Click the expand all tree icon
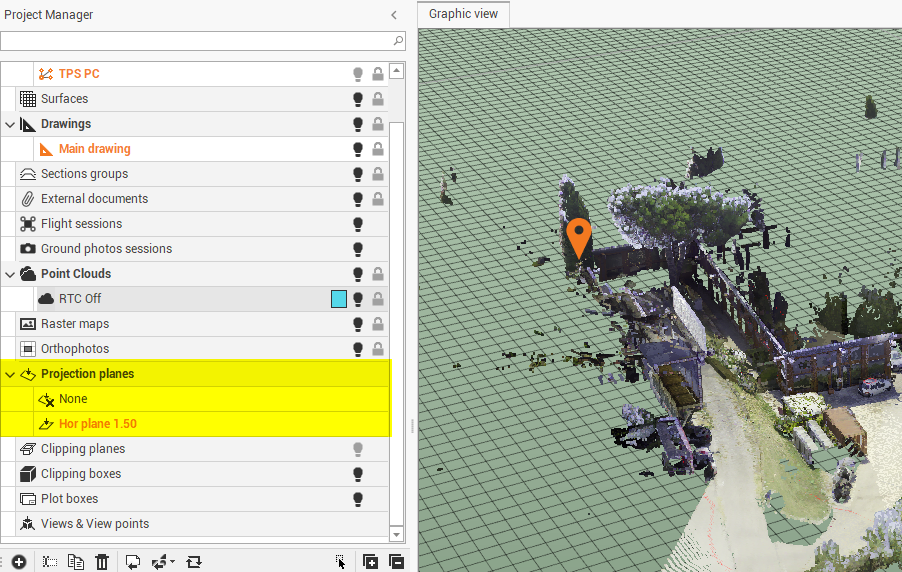The height and width of the screenshot is (572, 902). pyautogui.click(x=370, y=562)
